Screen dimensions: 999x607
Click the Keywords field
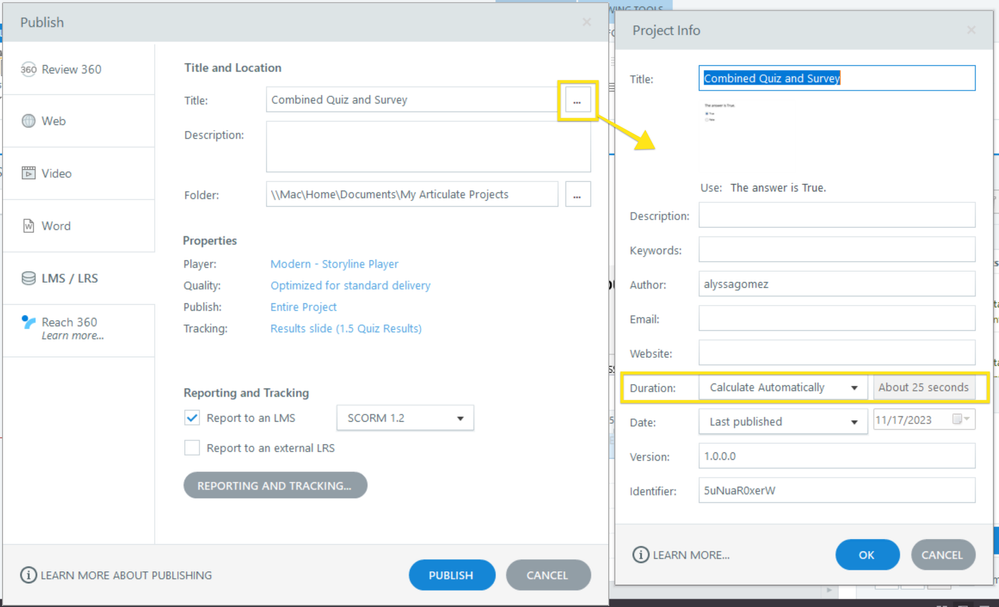pyautogui.click(x=837, y=250)
